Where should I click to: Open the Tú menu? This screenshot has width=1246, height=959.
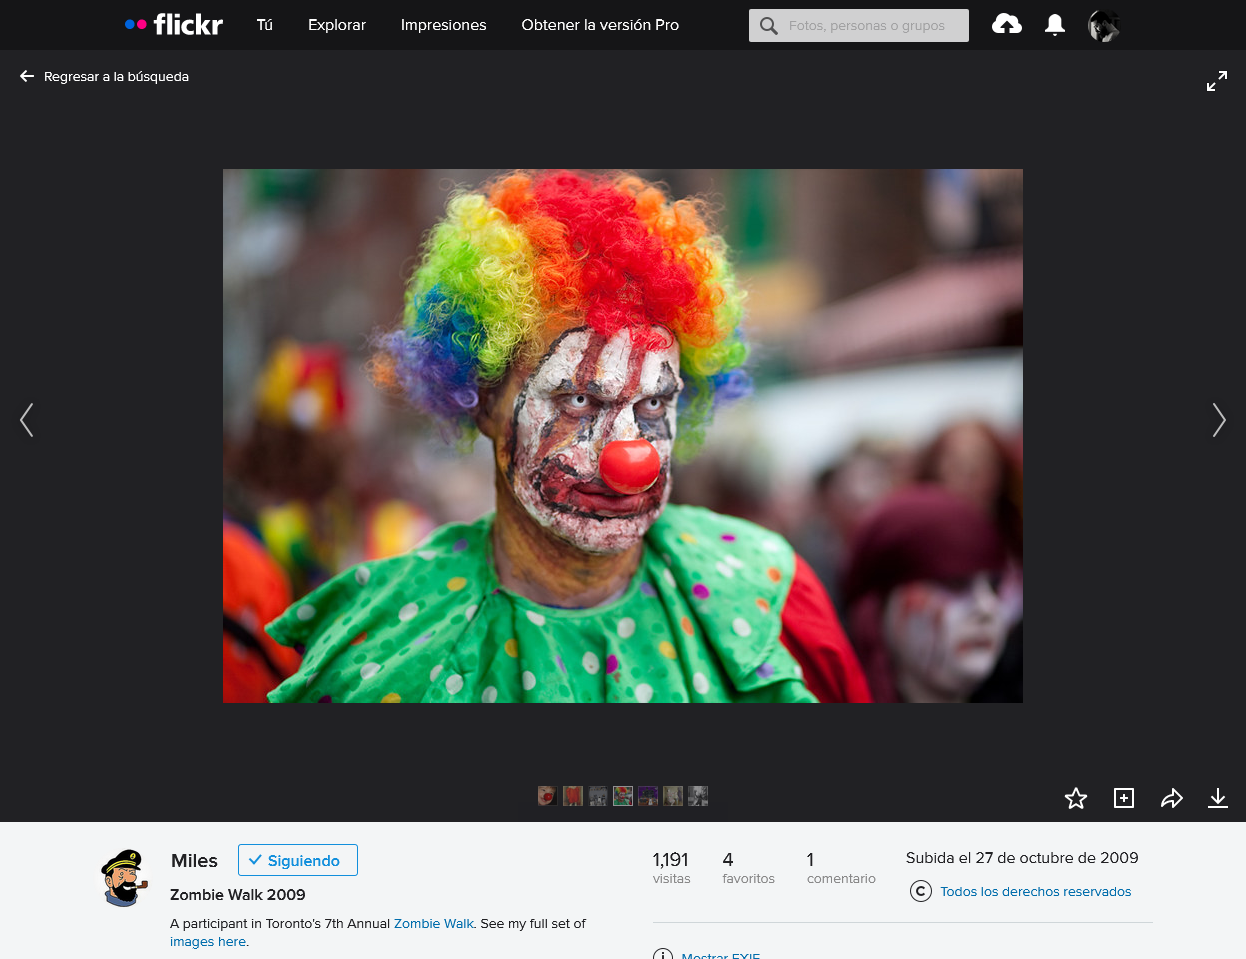tap(264, 25)
